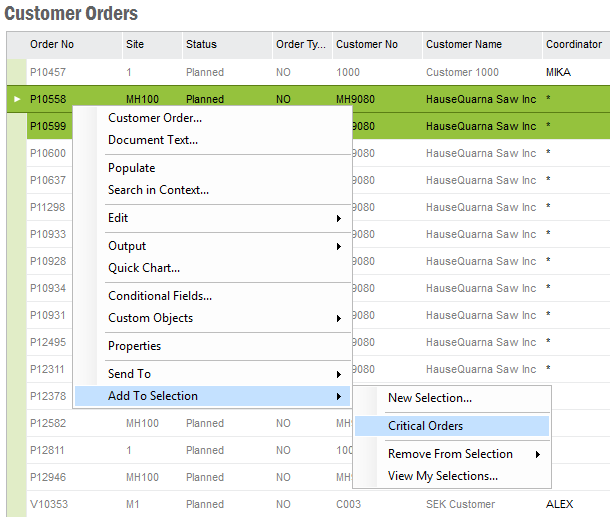Select Document Text... from context menu
The image size is (610, 517).
coord(153,140)
